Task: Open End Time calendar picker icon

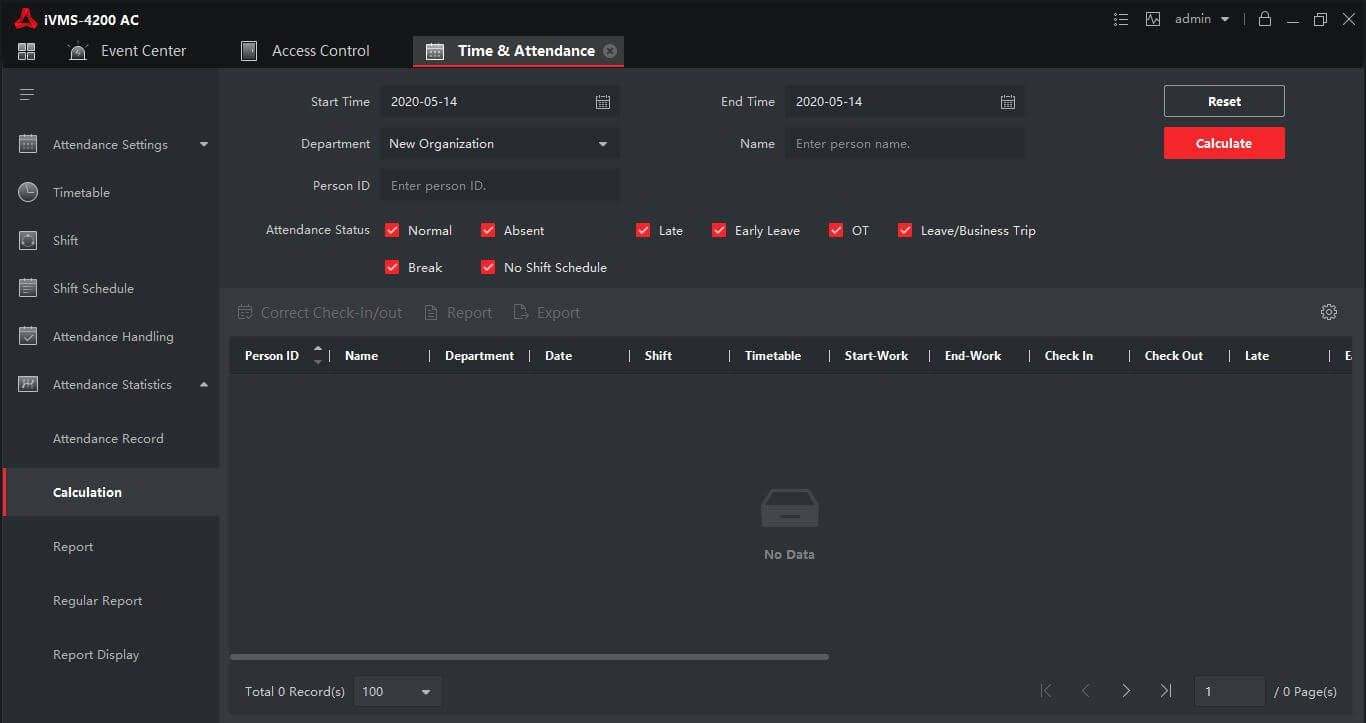Action: (1008, 102)
